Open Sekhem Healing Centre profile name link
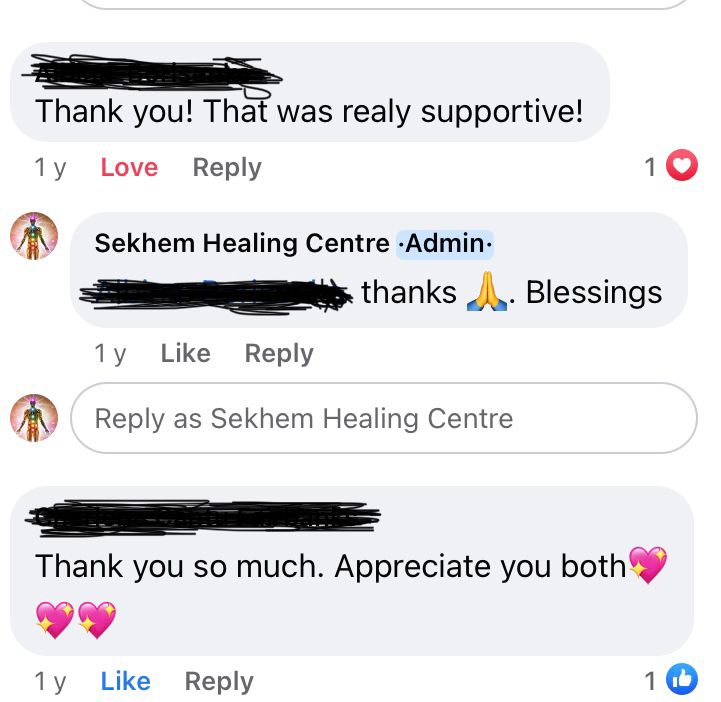This screenshot has height=702, width=721. tap(242, 243)
